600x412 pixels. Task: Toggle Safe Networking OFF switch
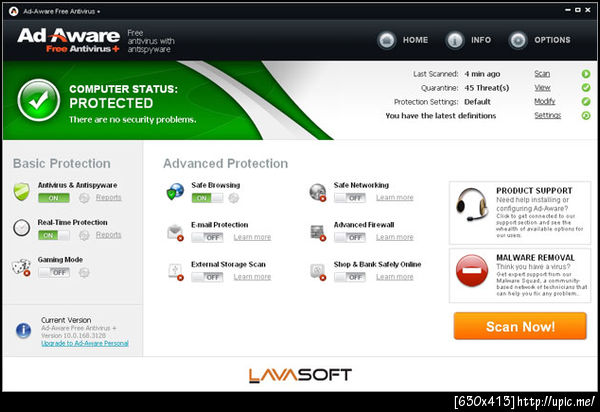350,198
